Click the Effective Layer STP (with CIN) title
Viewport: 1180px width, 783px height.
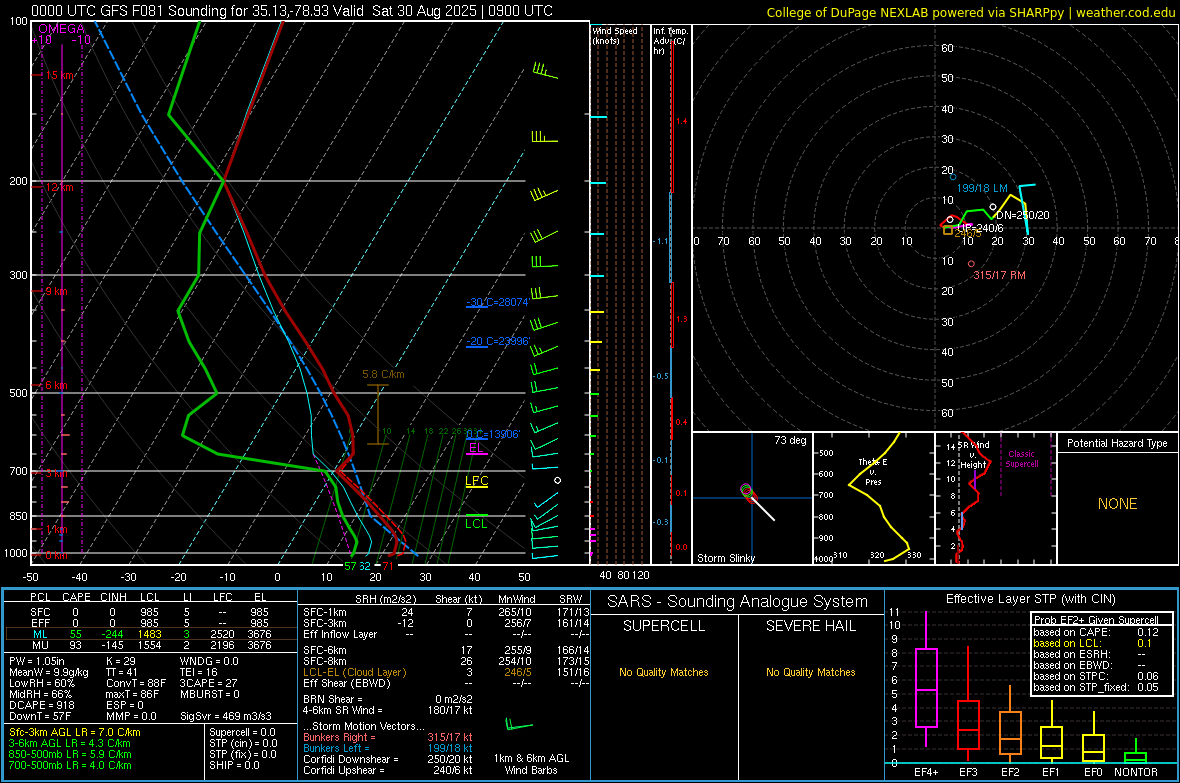tap(1031, 599)
